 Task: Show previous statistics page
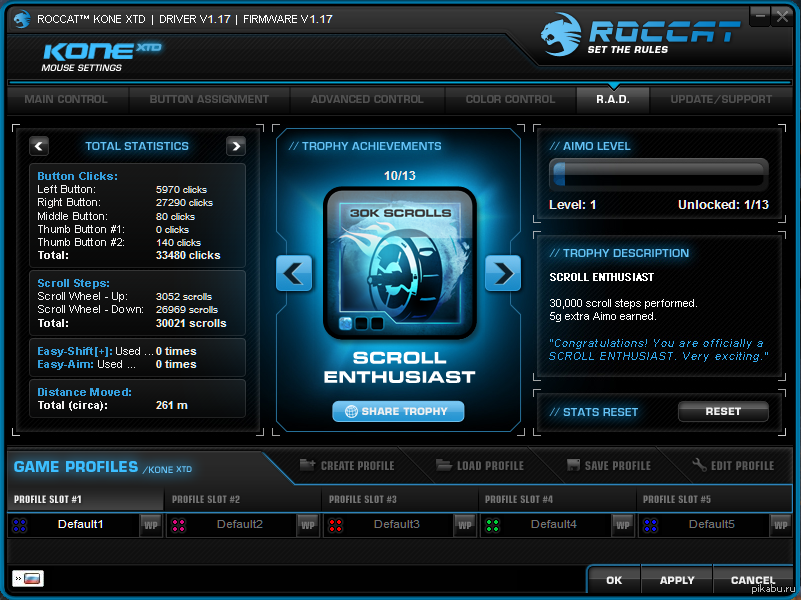pos(39,146)
